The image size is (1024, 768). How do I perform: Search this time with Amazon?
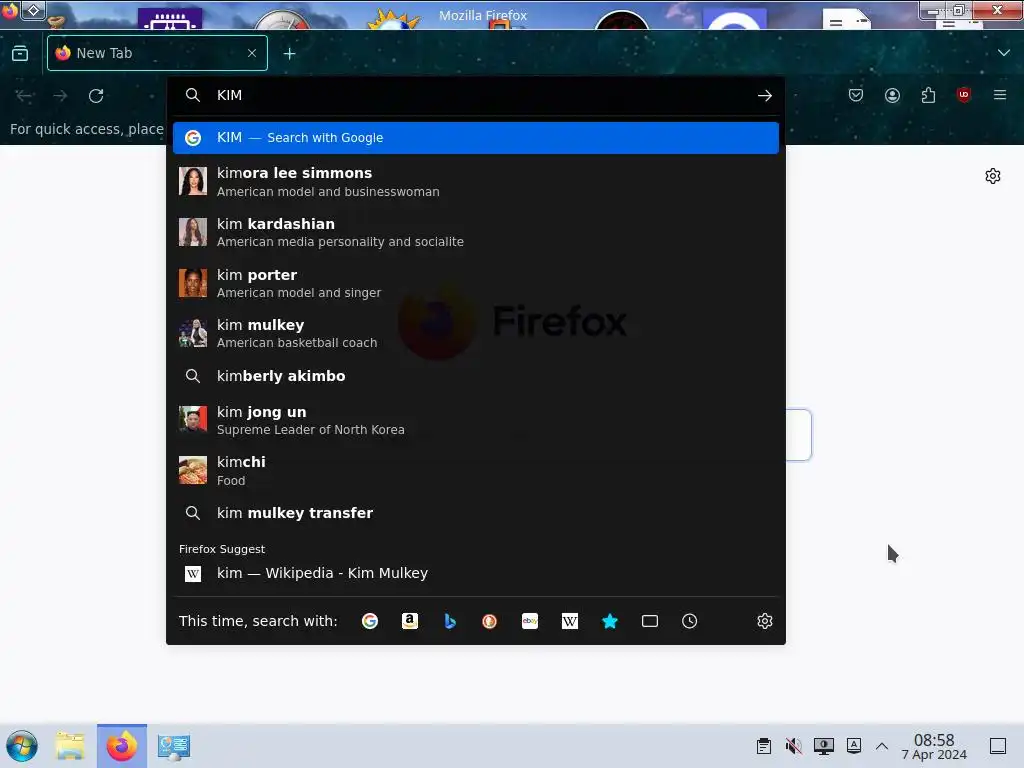[409, 621]
